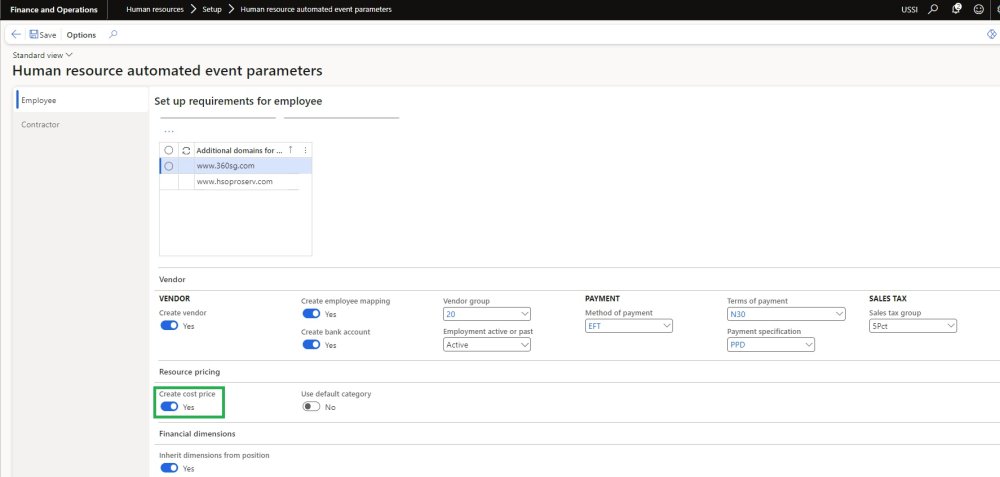Open the column options vertical dots
Viewport: 1000px width, 477px height.
coord(305,150)
